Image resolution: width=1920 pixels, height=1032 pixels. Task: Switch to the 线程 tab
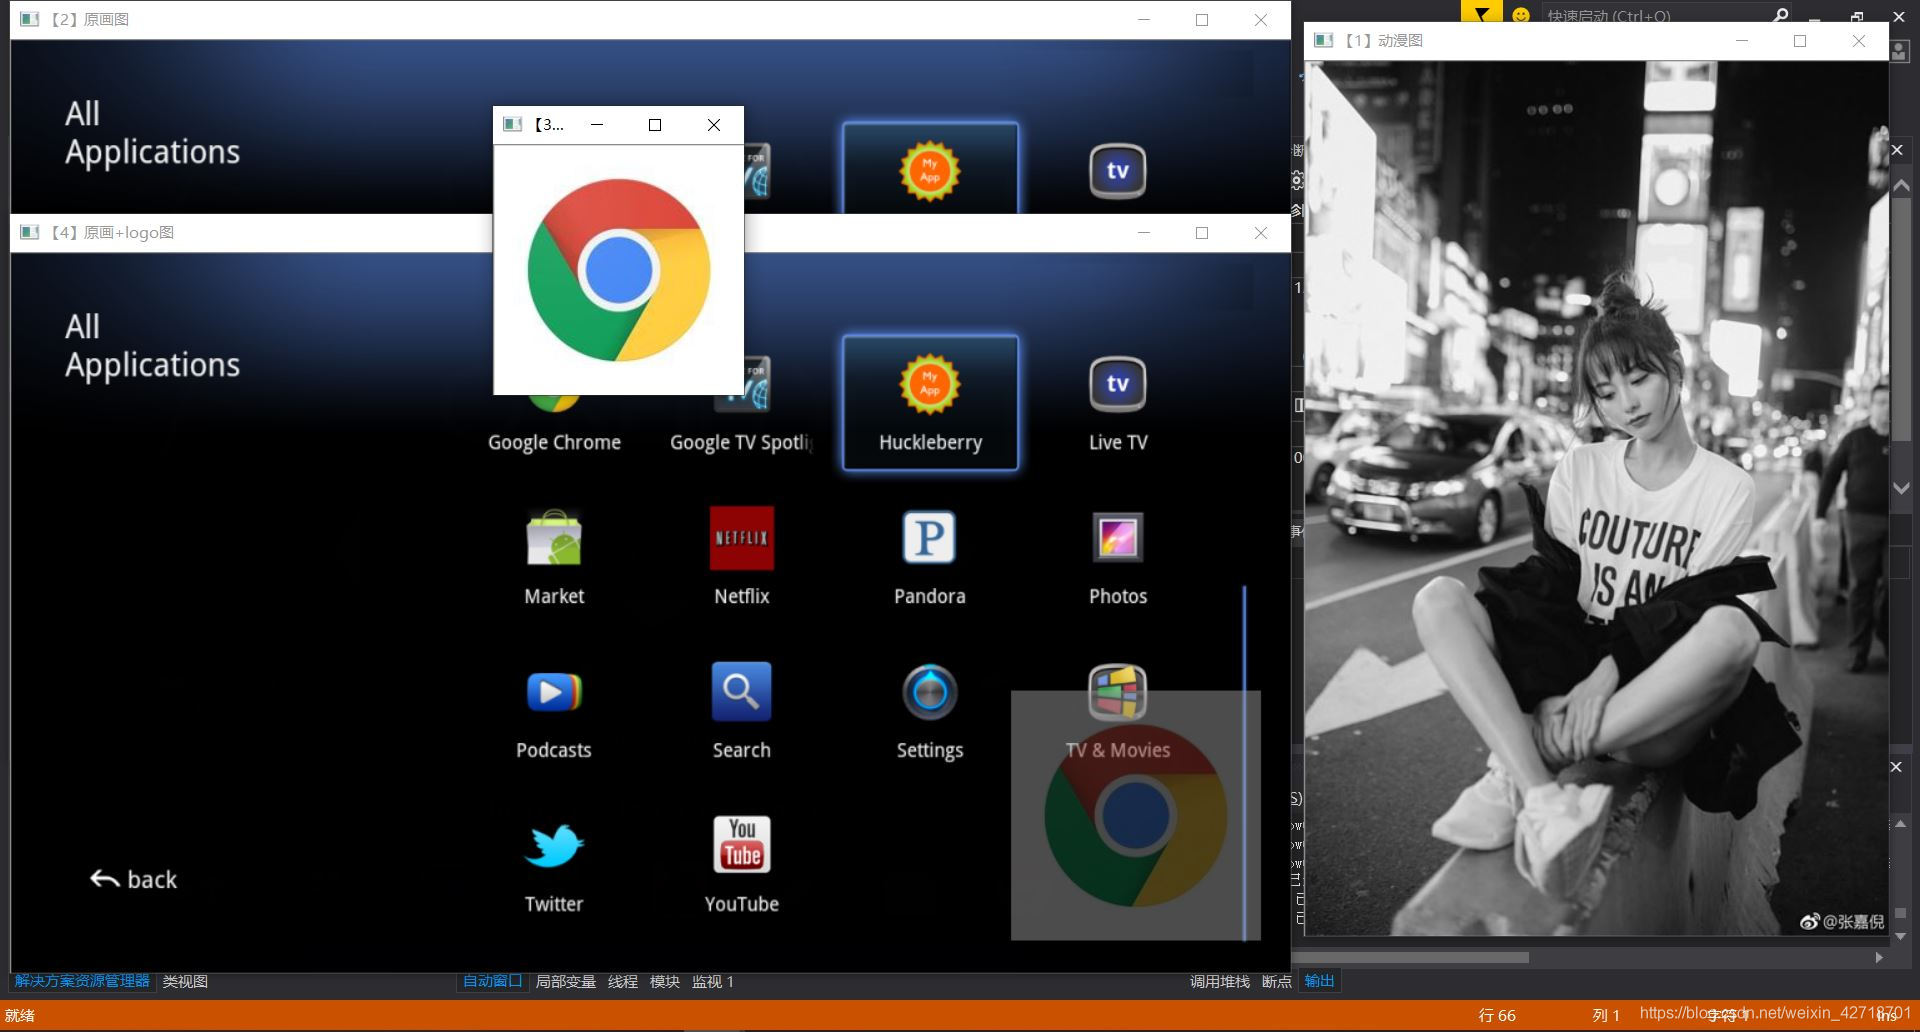coord(622,981)
